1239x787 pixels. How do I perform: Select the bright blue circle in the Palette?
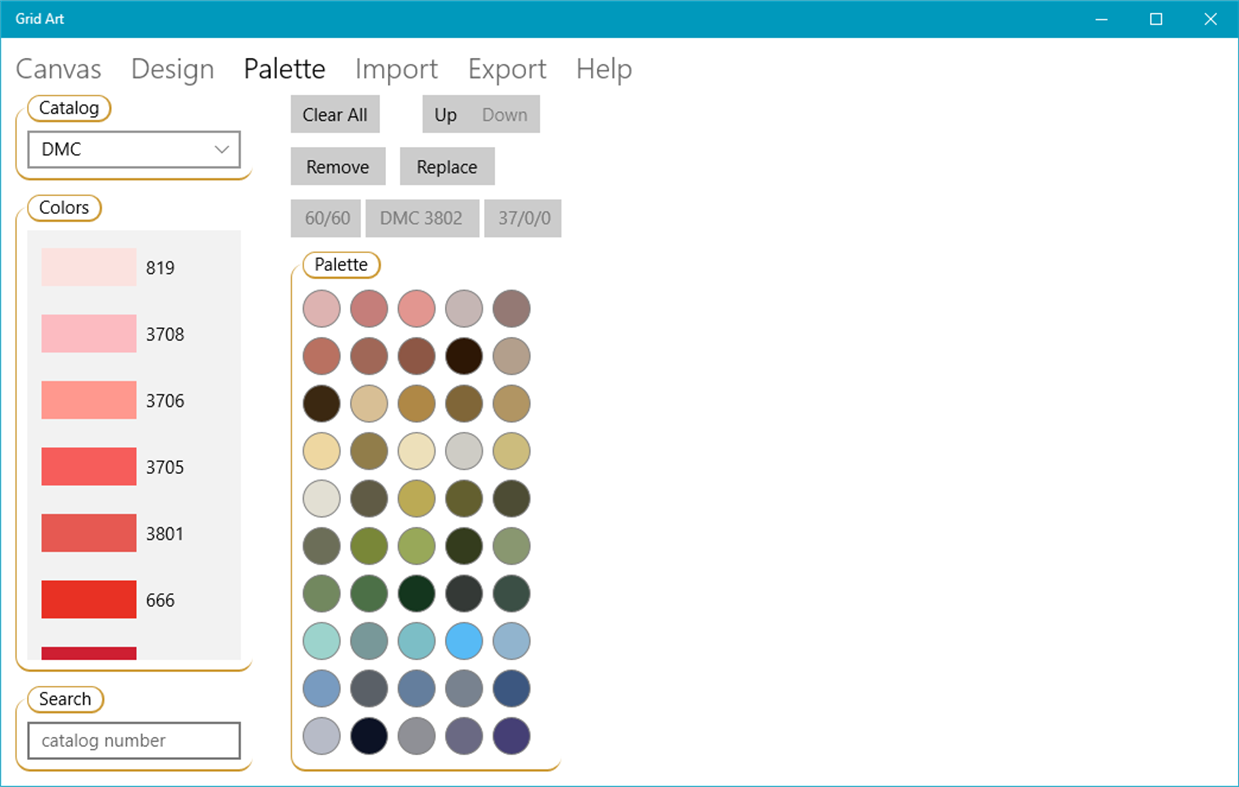click(x=464, y=641)
